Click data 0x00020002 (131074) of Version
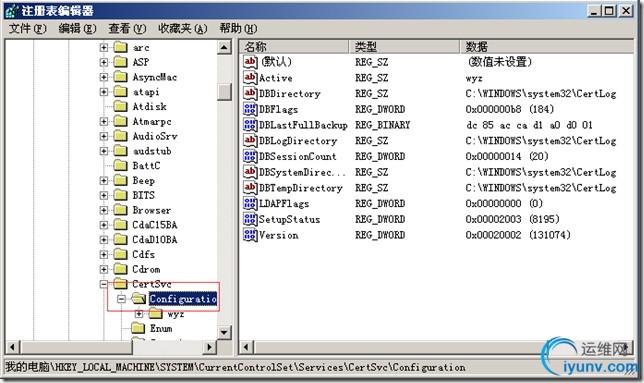The height and width of the screenshot is (383, 644). [x=518, y=235]
